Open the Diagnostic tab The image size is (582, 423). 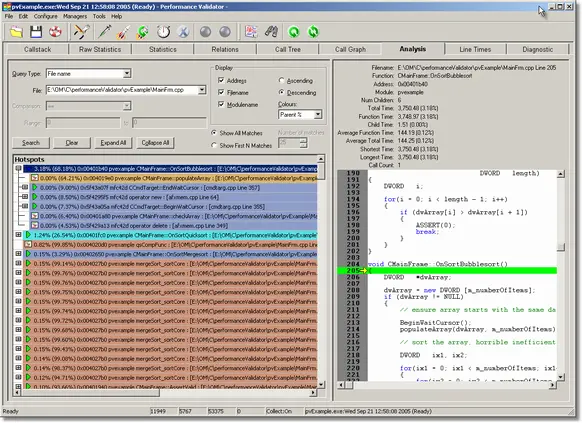click(x=537, y=49)
